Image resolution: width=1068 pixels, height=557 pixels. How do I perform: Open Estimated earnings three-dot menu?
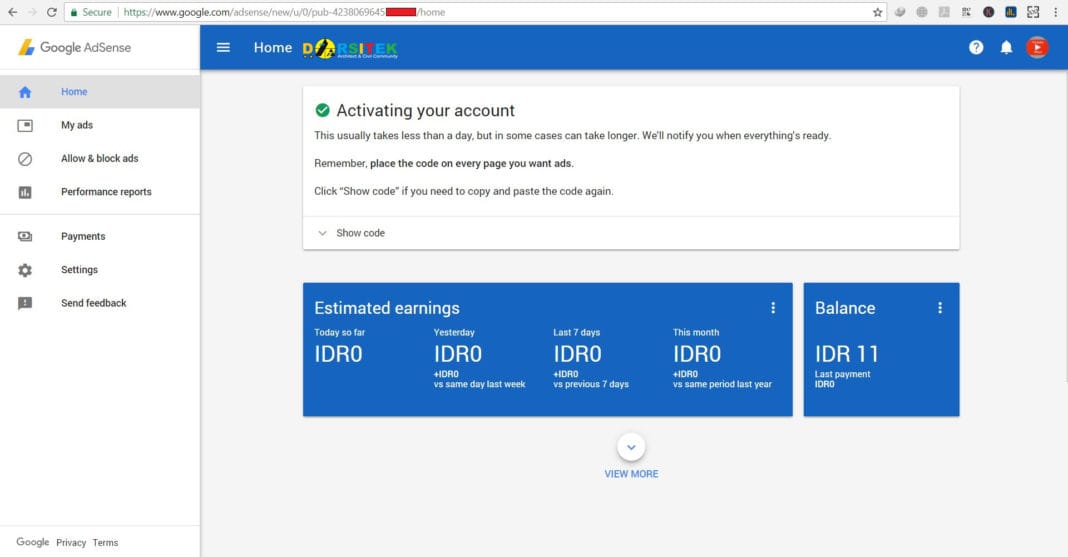(x=773, y=308)
